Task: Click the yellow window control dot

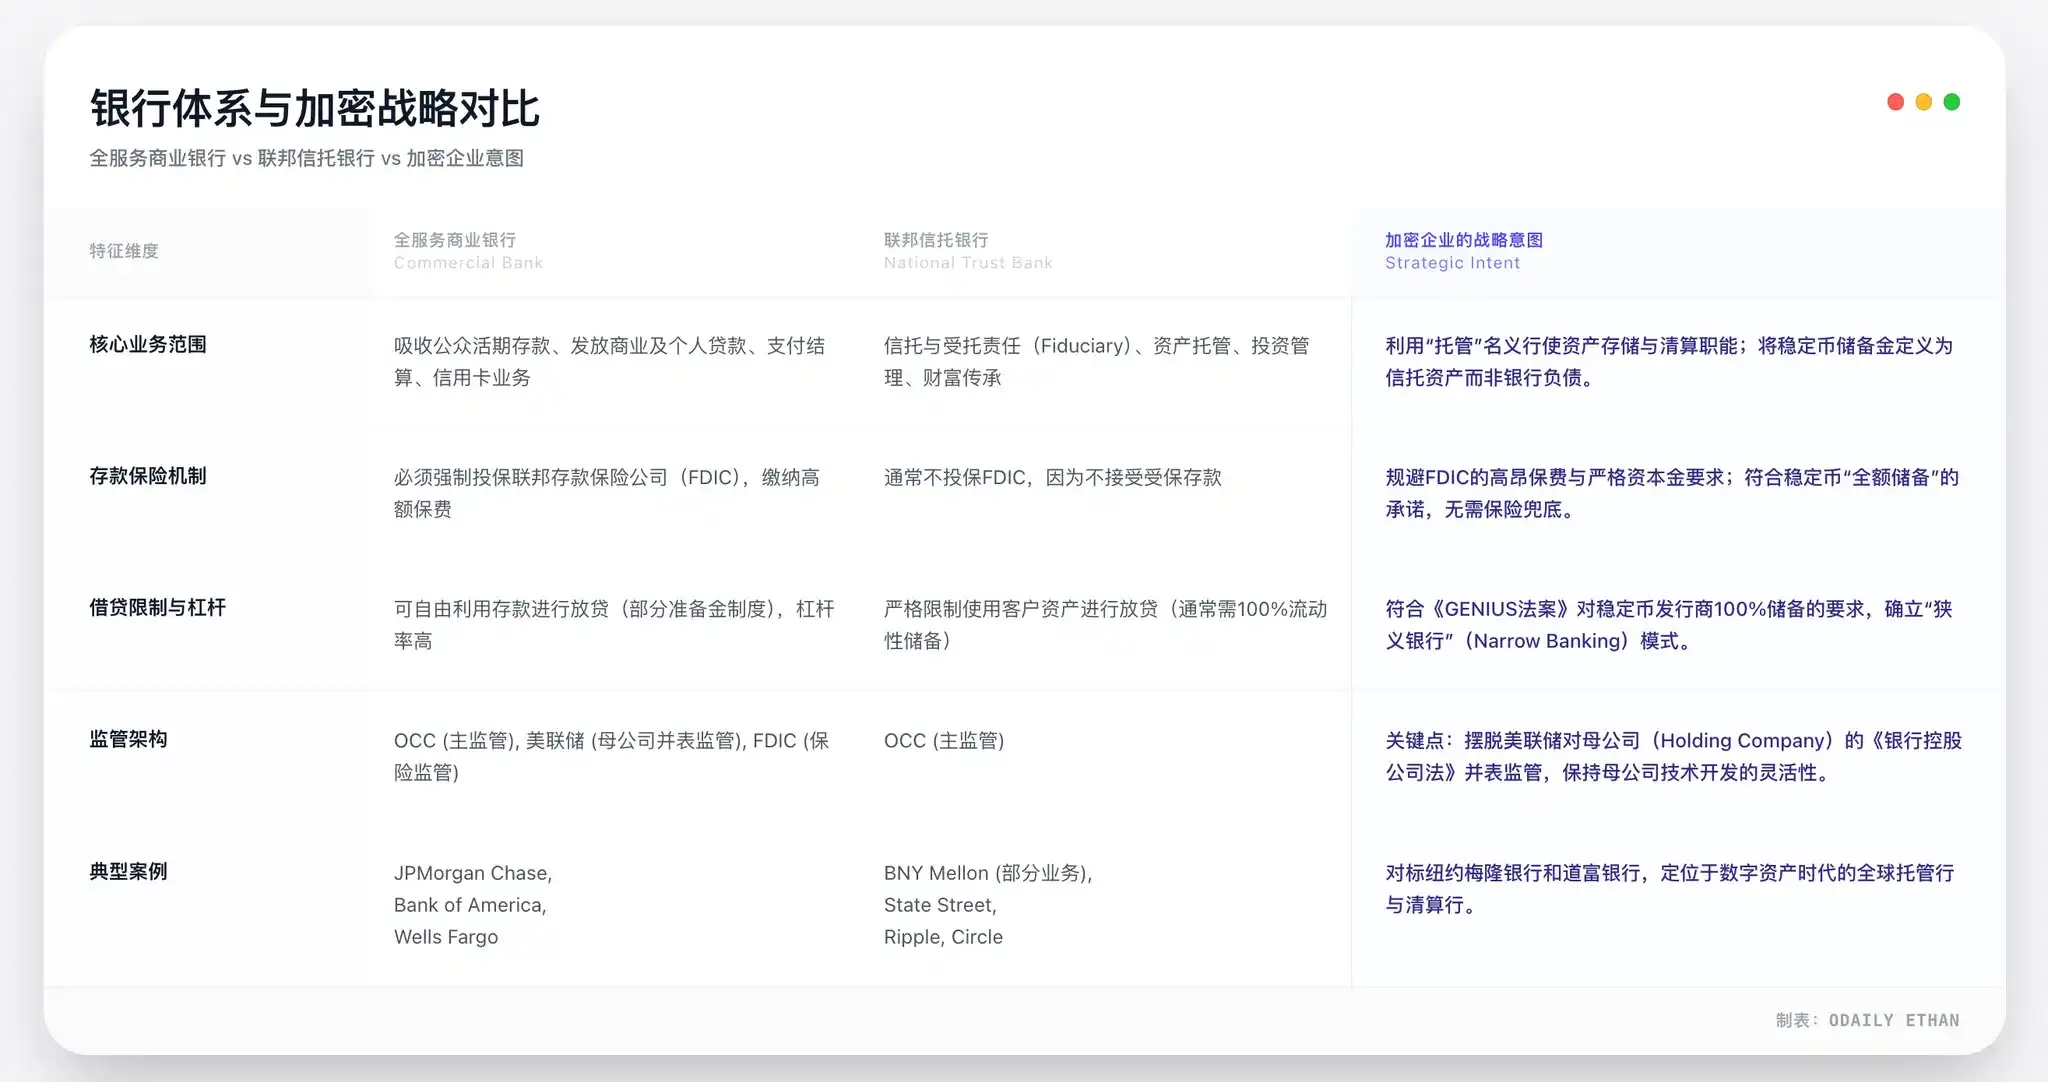Action: point(1924,101)
